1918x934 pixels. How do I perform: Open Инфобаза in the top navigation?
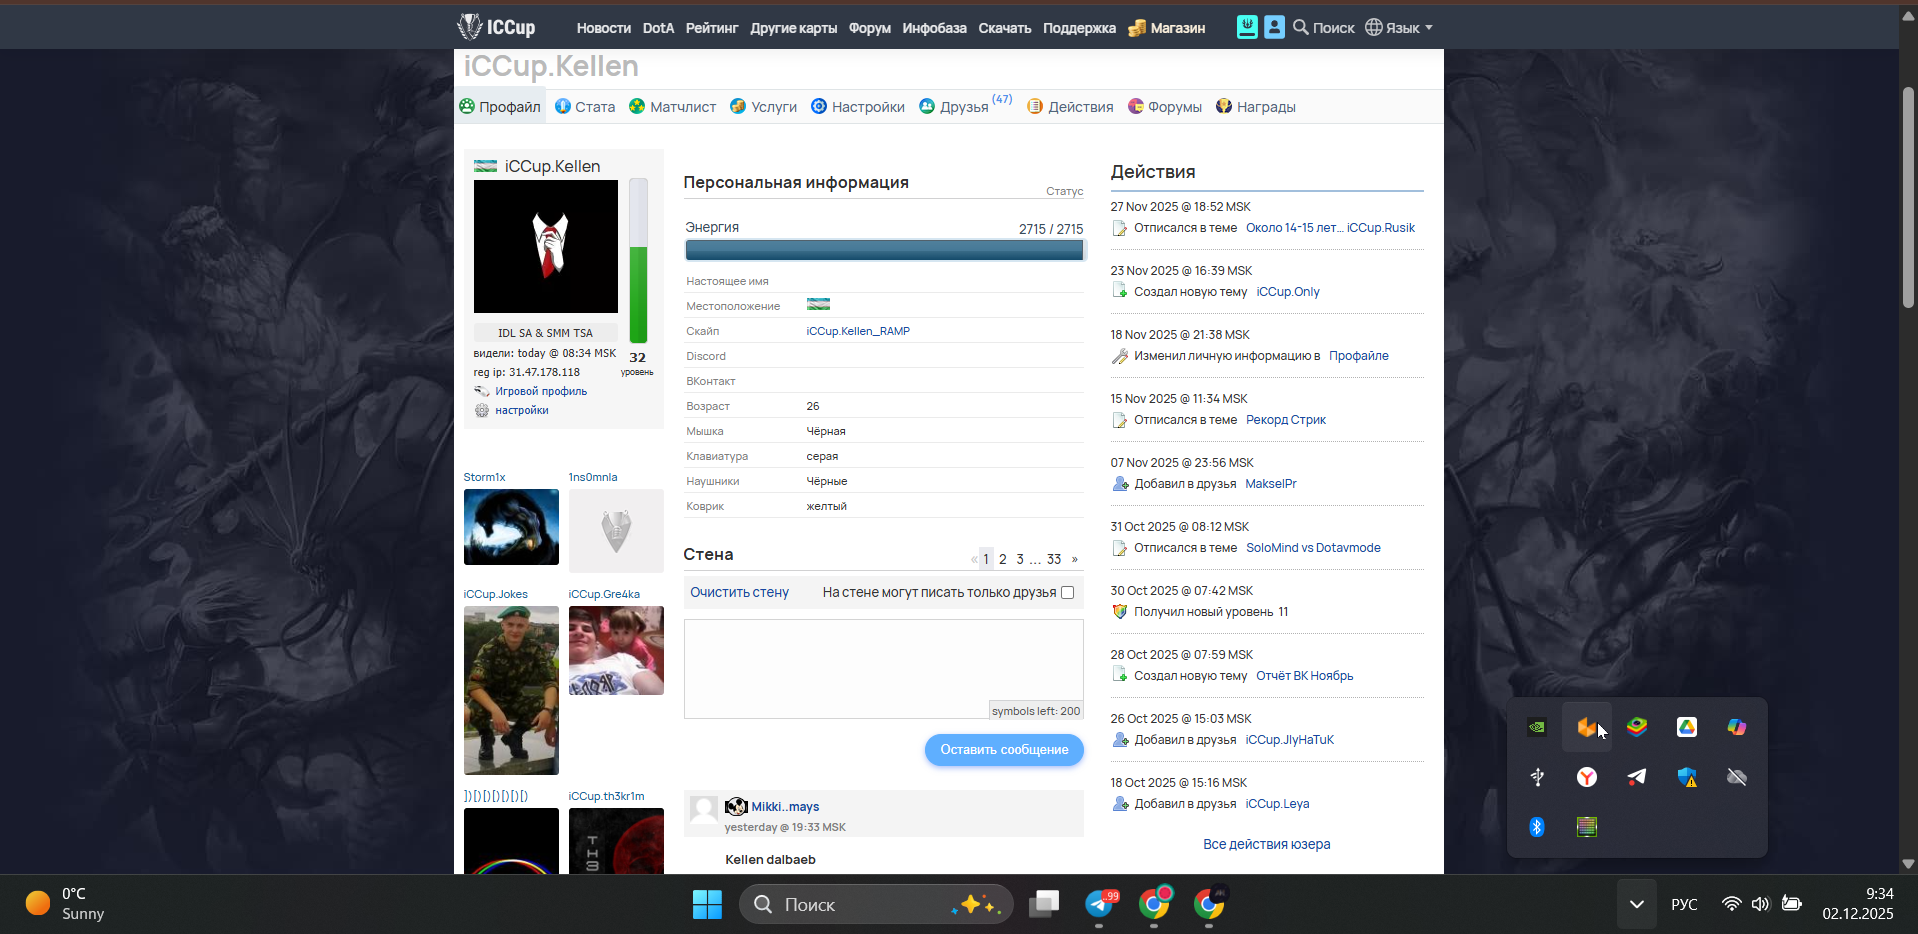[x=934, y=28]
